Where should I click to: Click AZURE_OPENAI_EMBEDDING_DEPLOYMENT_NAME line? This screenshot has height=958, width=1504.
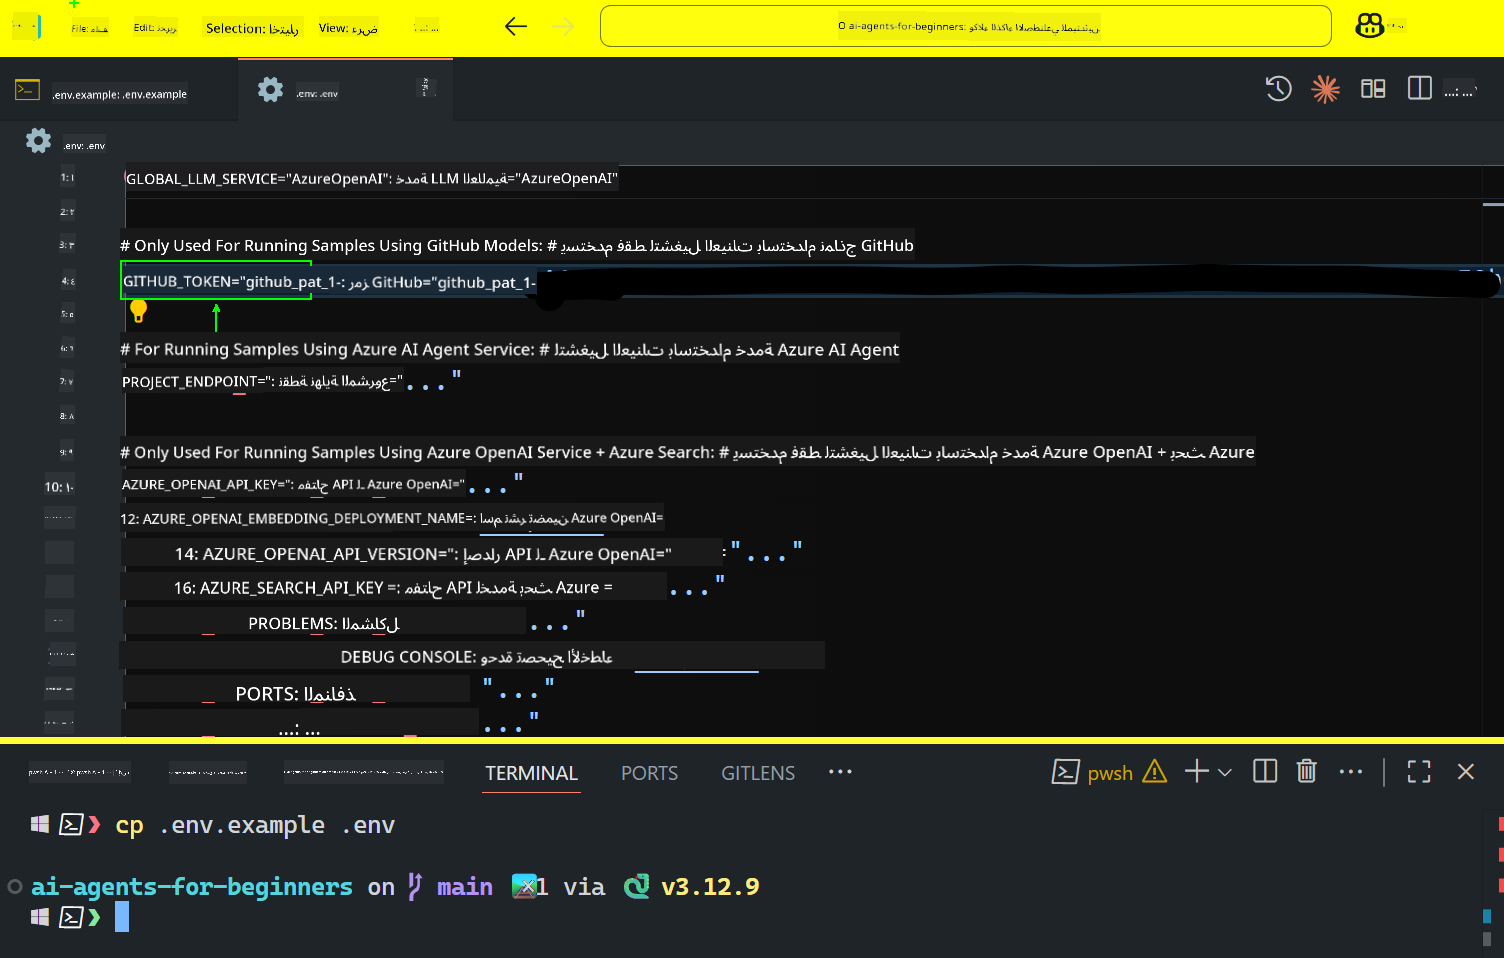click(x=392, y=518)
